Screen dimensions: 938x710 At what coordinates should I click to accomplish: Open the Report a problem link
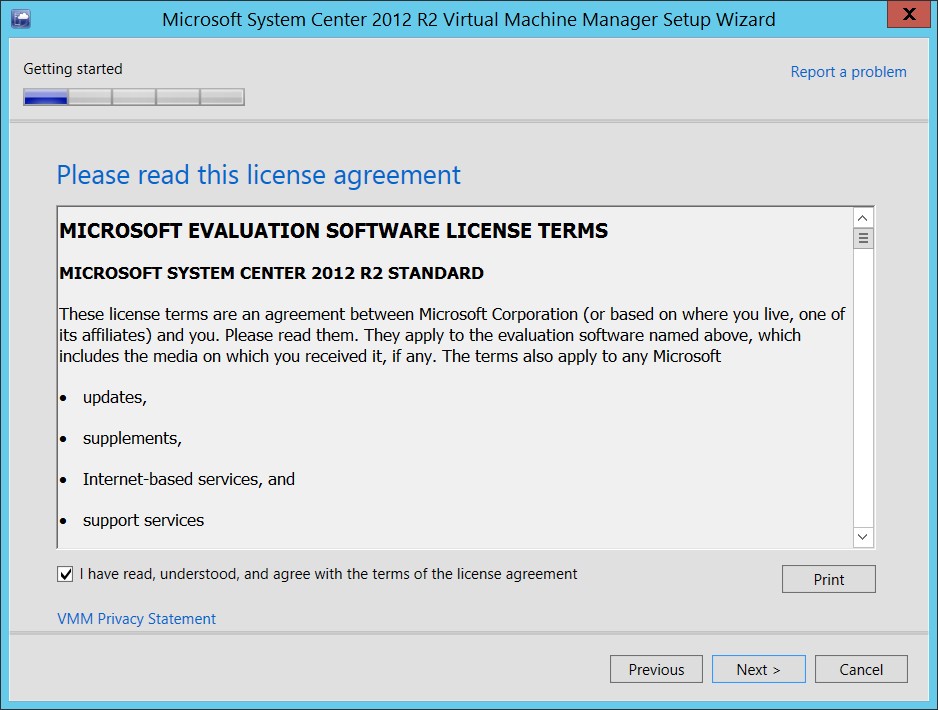click(848, 72)
